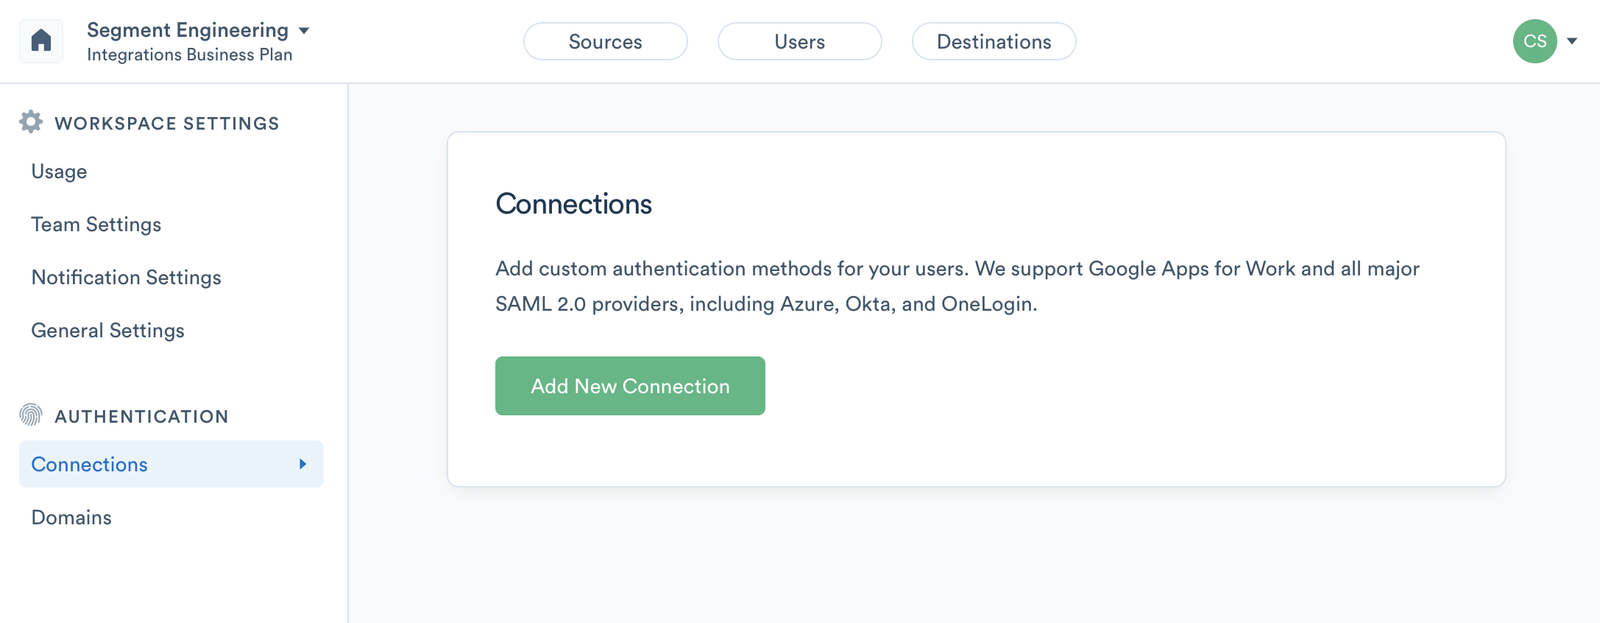
Task: Go to the Sources tab
Action: (x=605, y=42)
